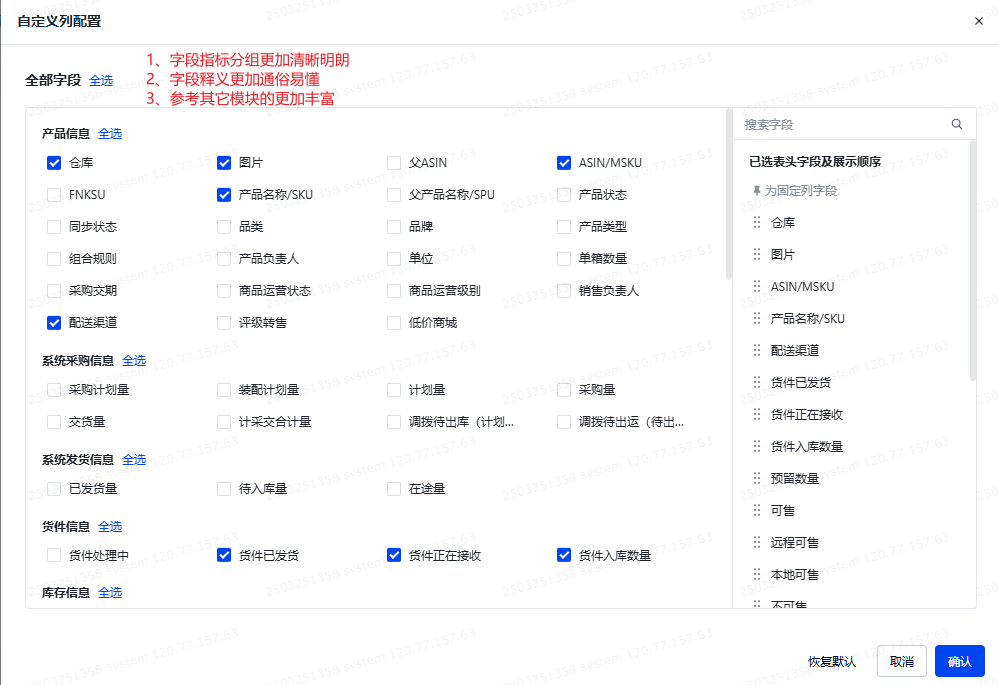The width and height of the screenshot is (998, 685).
Task: Click the drag handle of 货件正在接收 selected field
Action: [757, 414]
